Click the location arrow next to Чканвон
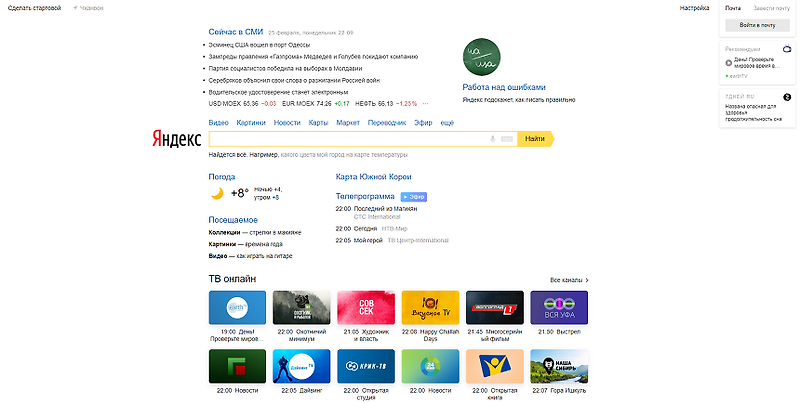Viewport: 800px width, 403px height. (75, 8)
